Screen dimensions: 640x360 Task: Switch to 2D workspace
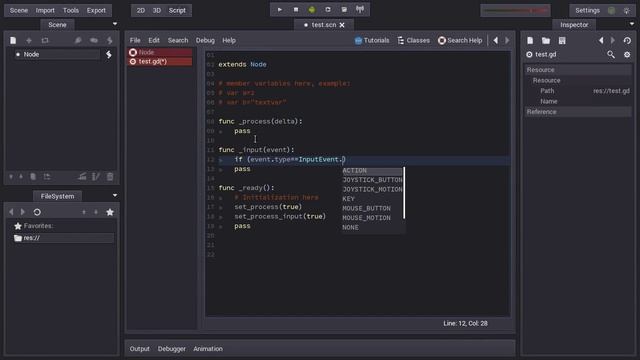point(141,10)
